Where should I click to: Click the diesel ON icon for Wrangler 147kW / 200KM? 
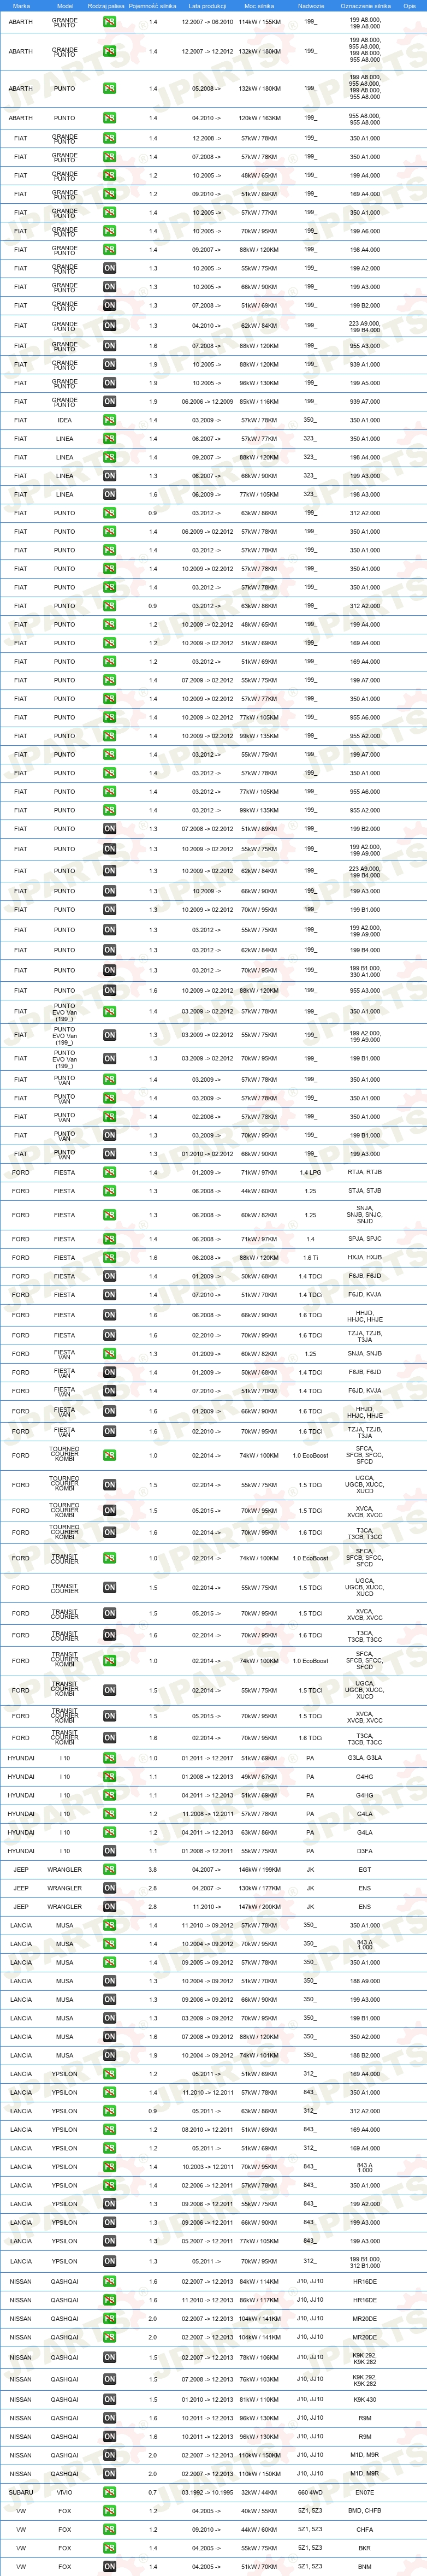pos(110,1907)
